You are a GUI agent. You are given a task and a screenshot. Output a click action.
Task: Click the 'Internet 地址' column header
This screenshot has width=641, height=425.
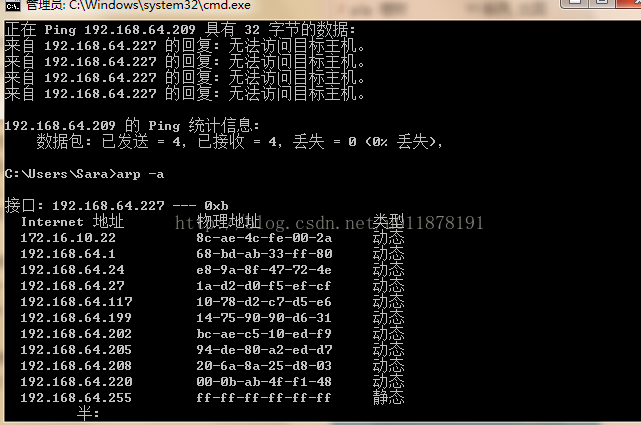72,221
